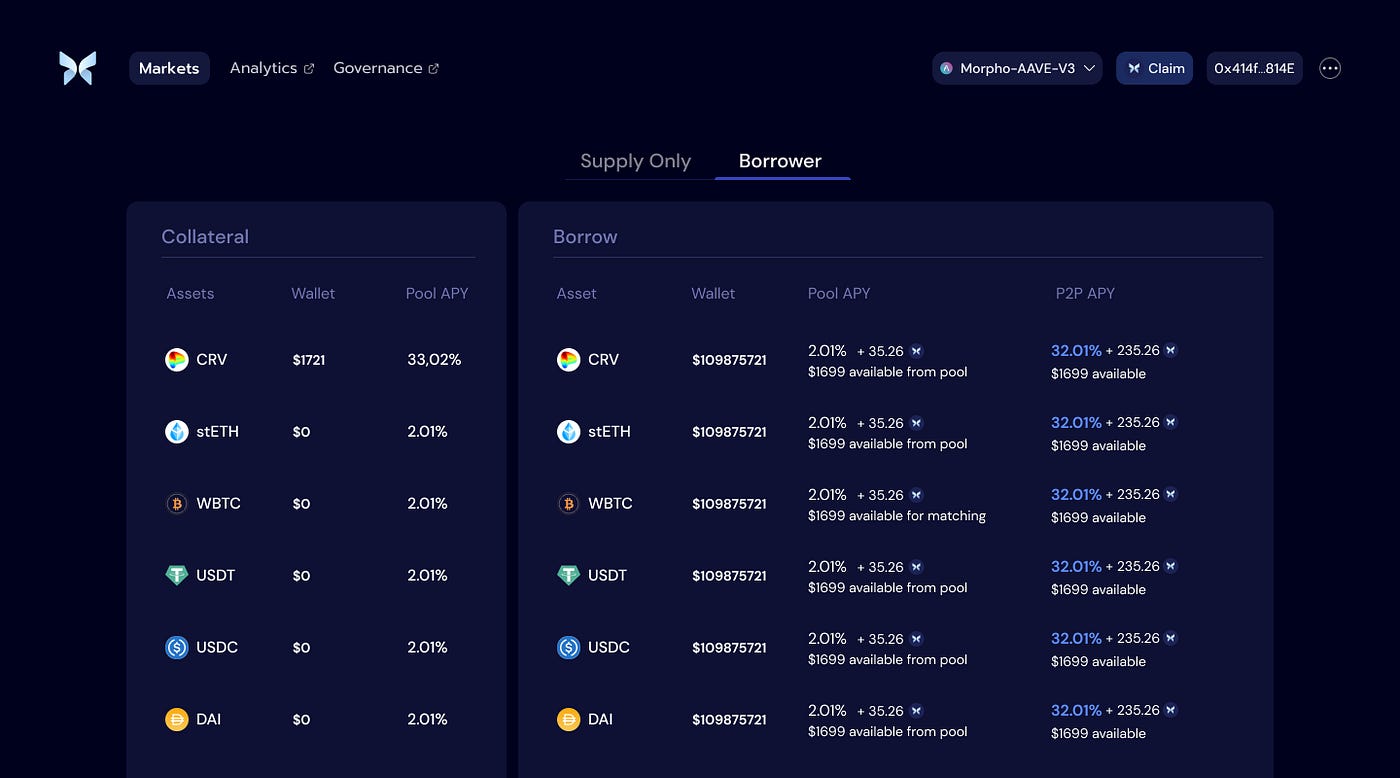The height and width of the screenshot is (778, 1400).
Task: Click the $1721 wallet value for CRV
Action: (x=309, y=360)
